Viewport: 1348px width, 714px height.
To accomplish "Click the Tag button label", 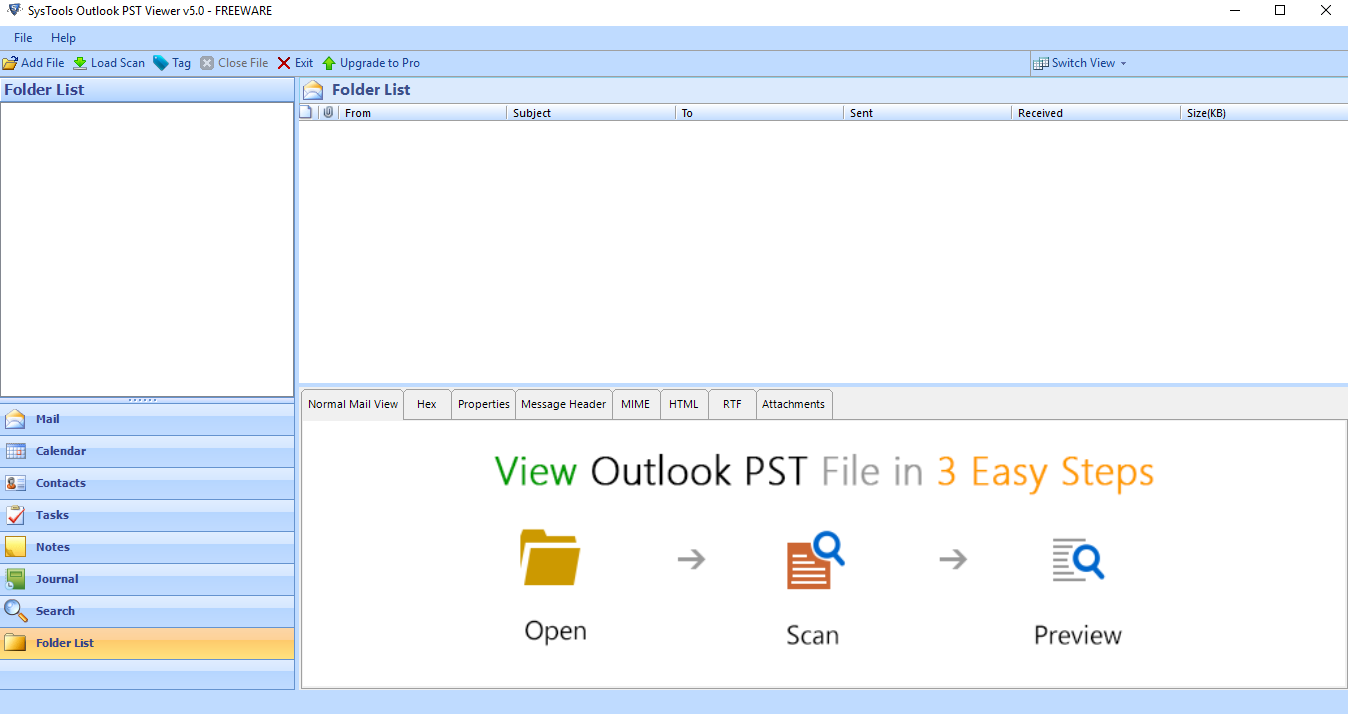I will pyautogui.click(x=181, y=63).
